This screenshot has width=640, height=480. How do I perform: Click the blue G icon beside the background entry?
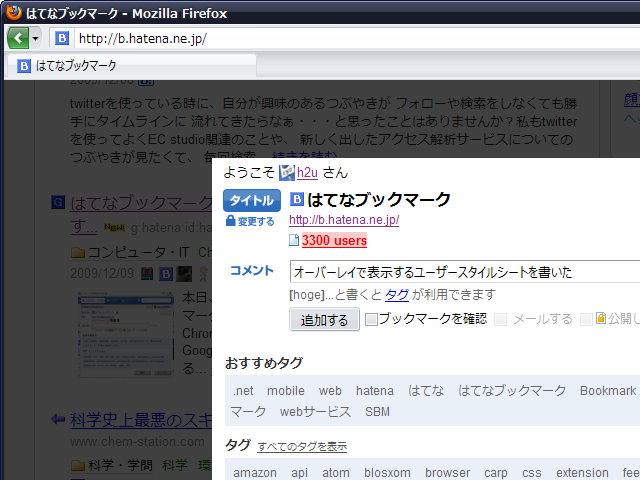(58, 202)
